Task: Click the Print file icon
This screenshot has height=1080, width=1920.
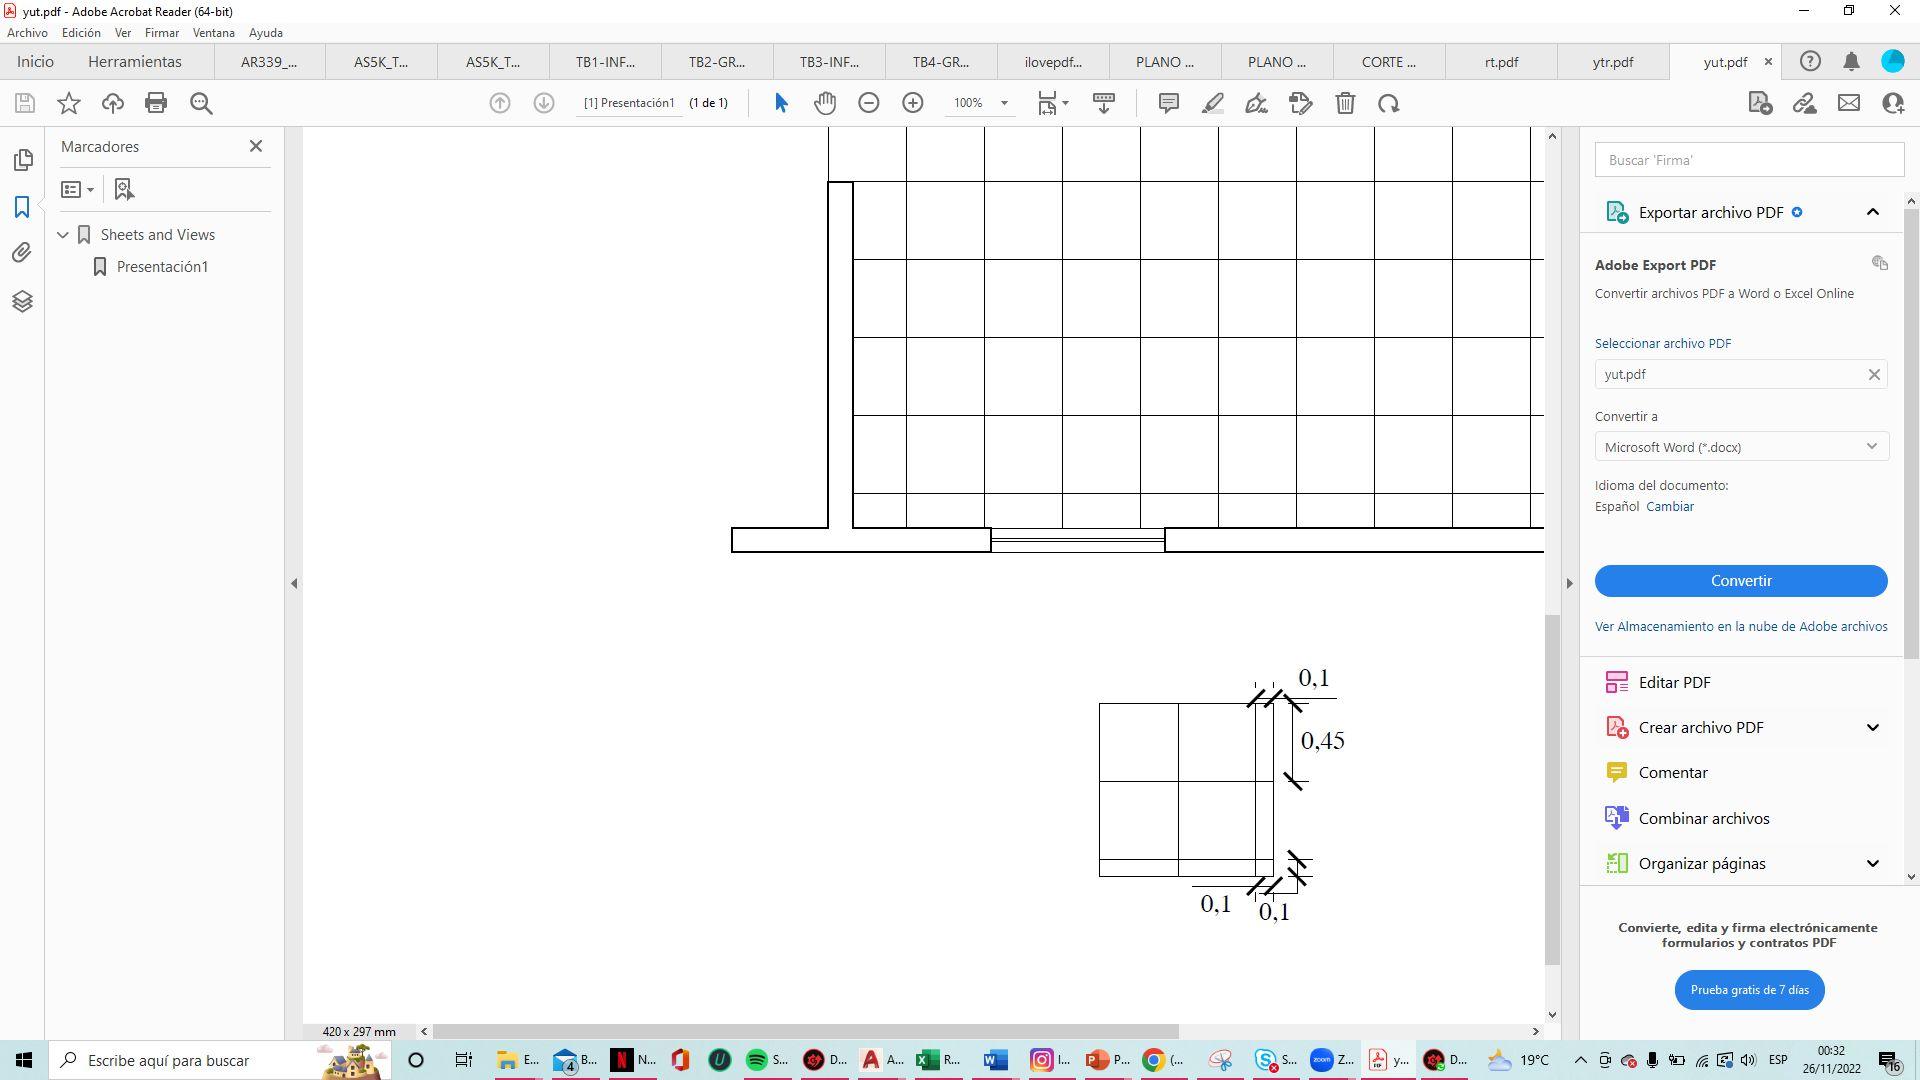Action: (156, 103)
